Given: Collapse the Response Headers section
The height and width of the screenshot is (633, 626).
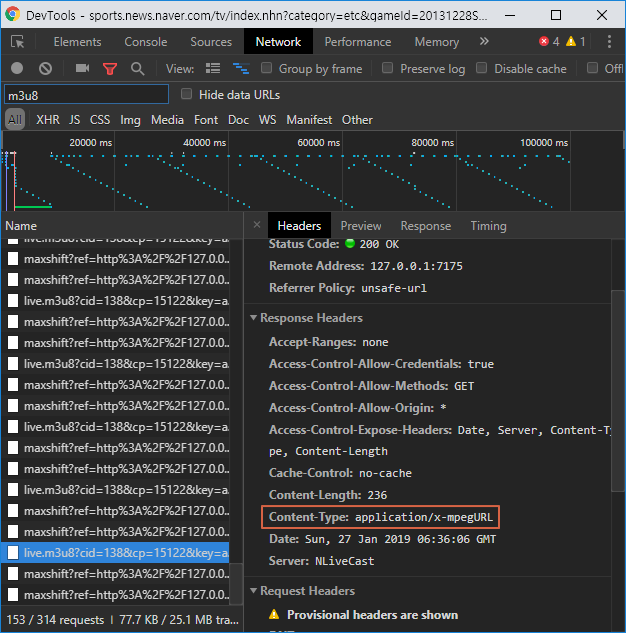Looking at the screenshot, I should click(254, 318).
